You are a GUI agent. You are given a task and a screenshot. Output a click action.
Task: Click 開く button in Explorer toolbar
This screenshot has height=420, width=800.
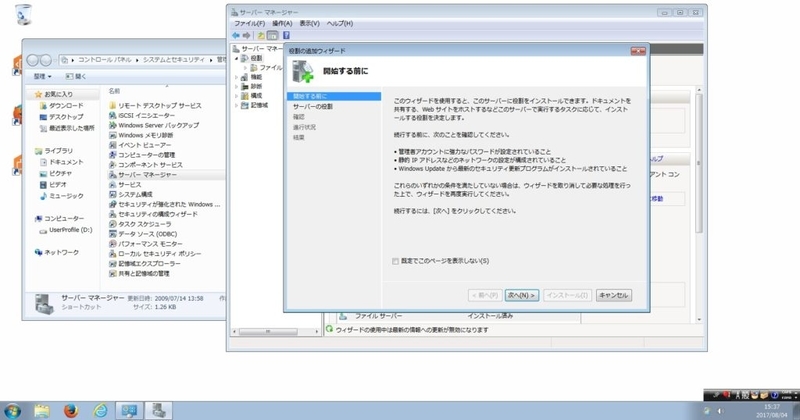(x=76, y=77)
